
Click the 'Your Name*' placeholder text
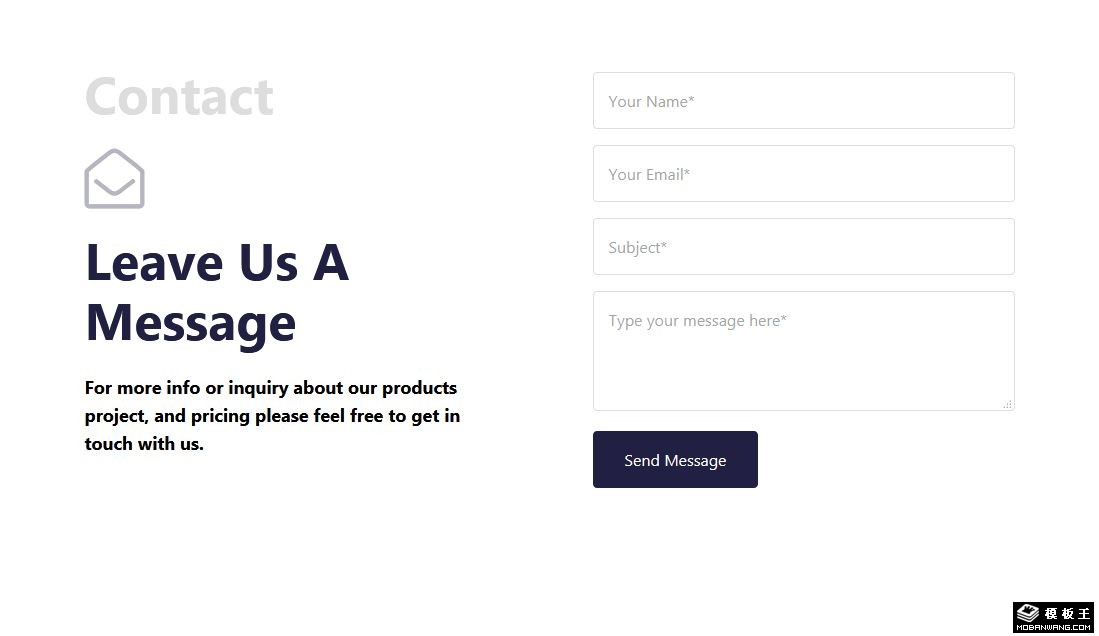pos(651,101)
